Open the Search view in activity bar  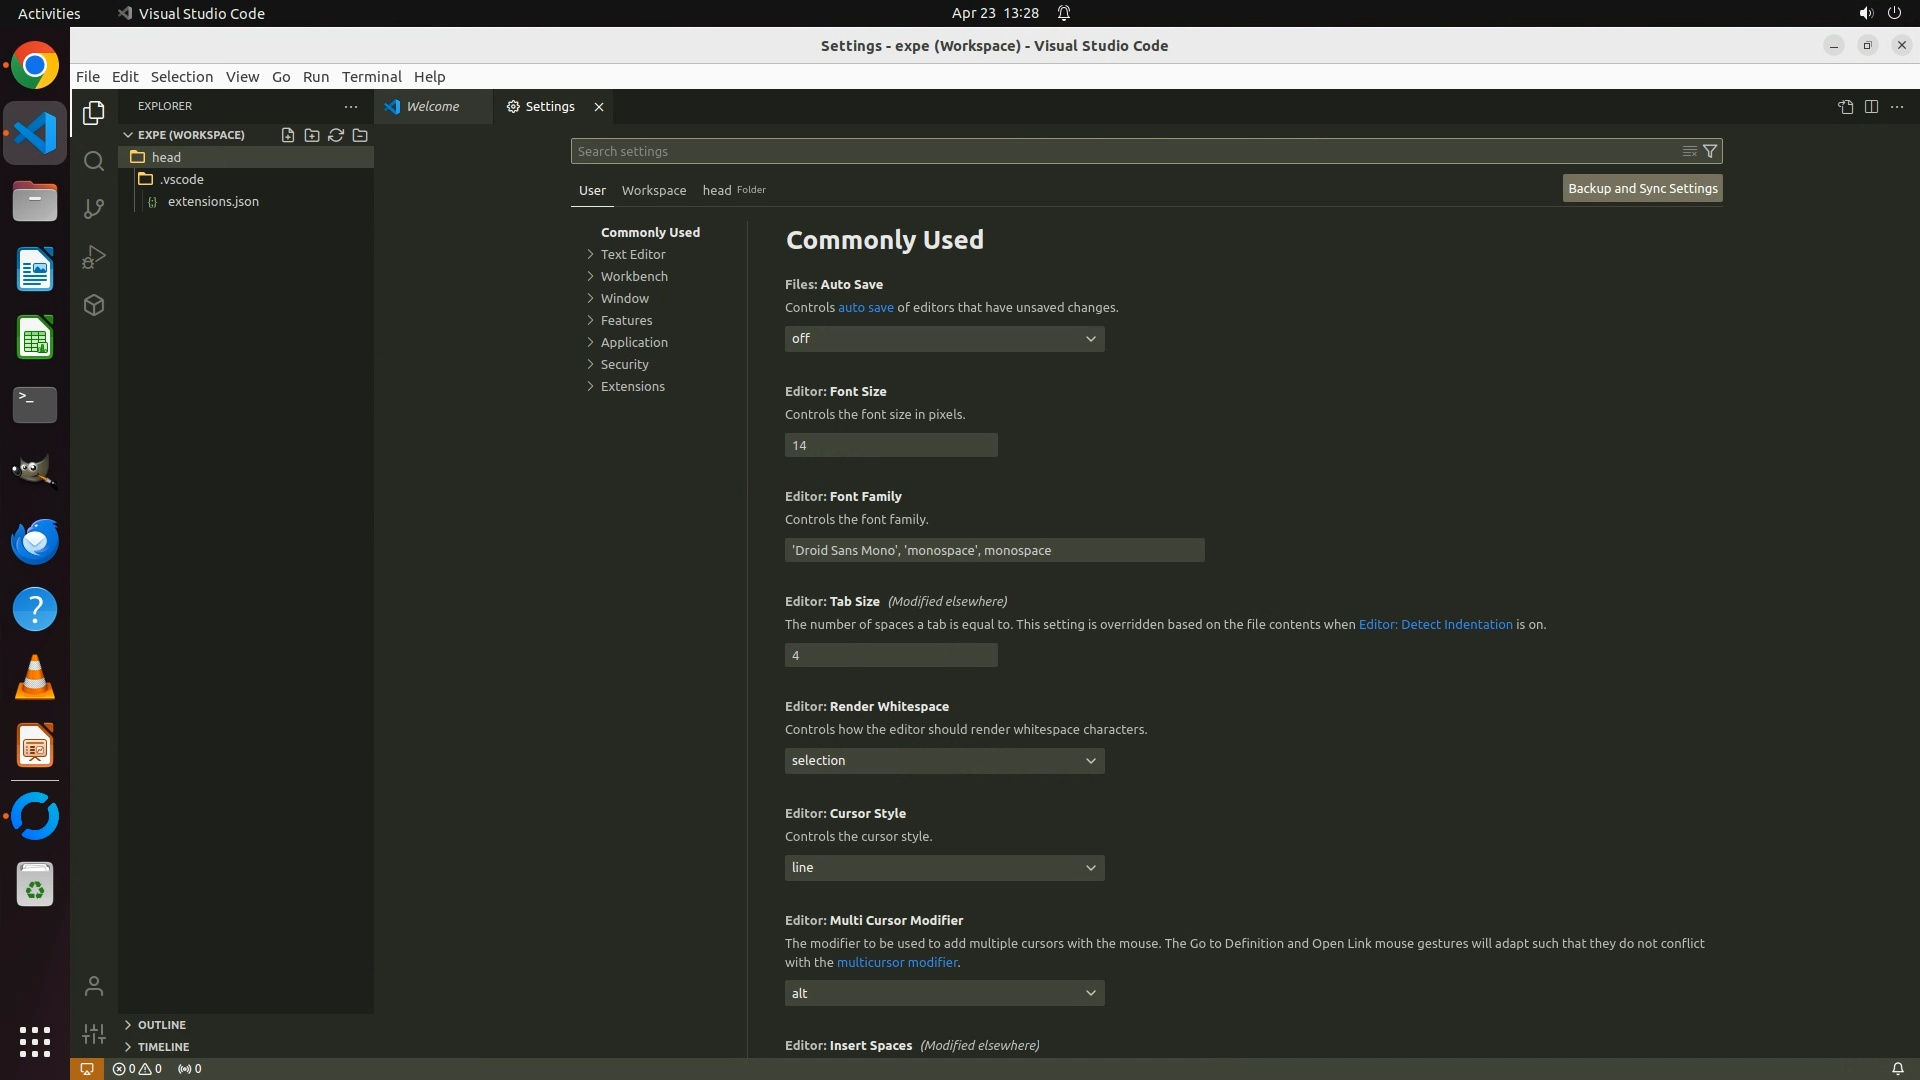pyautogui.click(x=94, y=161)
